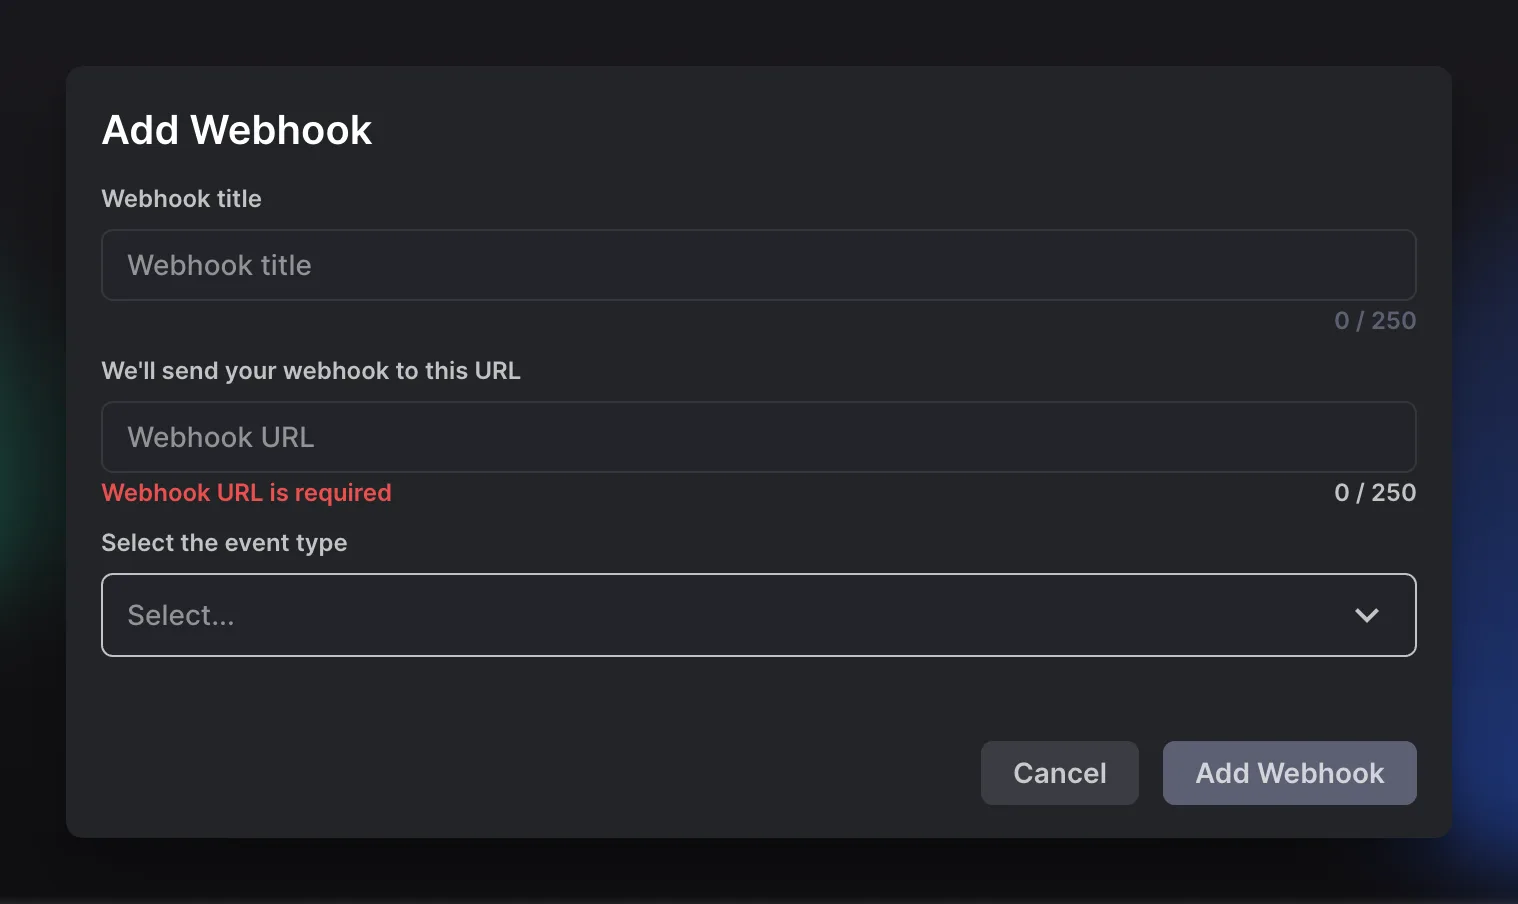Click the "Webhook URL is required" error text
This screenshot has width=1518, height=904.
click(246, 492)
